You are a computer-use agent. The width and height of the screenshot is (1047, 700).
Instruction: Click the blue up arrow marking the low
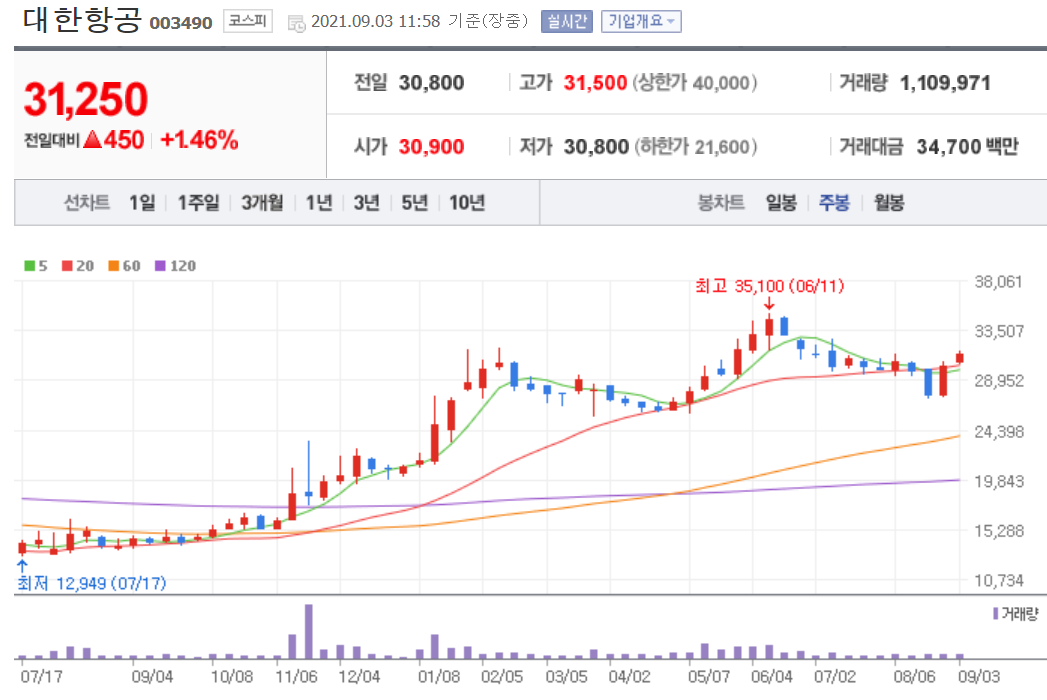click(22, 566)
